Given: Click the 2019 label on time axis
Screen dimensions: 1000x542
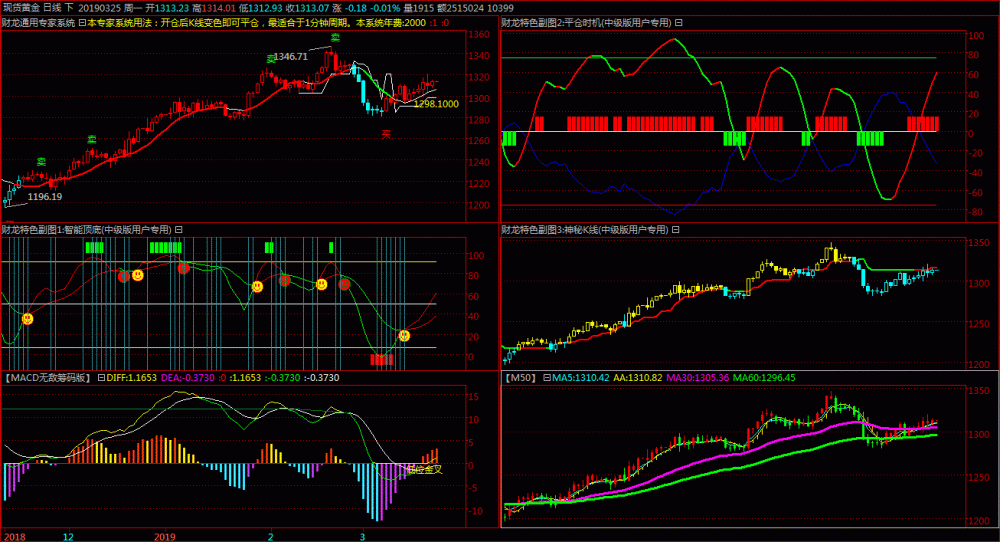Looking at the screenshot, I should [165, 536].
